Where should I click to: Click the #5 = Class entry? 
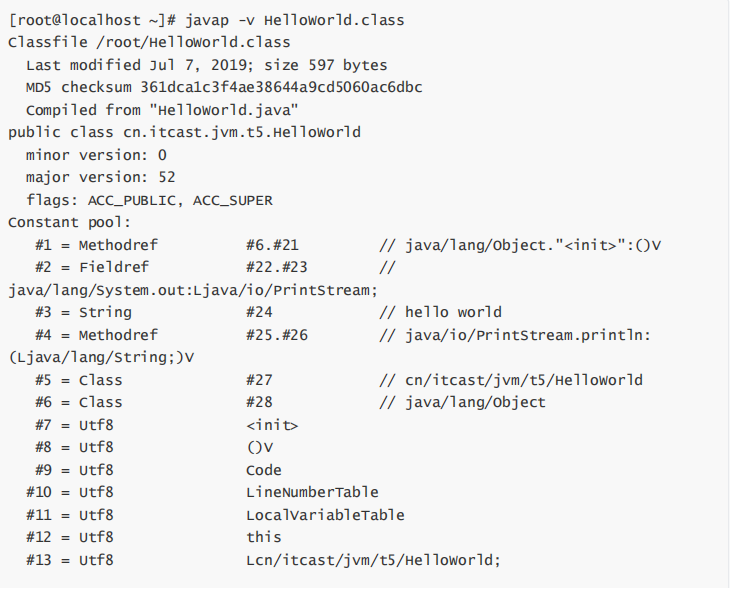(79, 380)
